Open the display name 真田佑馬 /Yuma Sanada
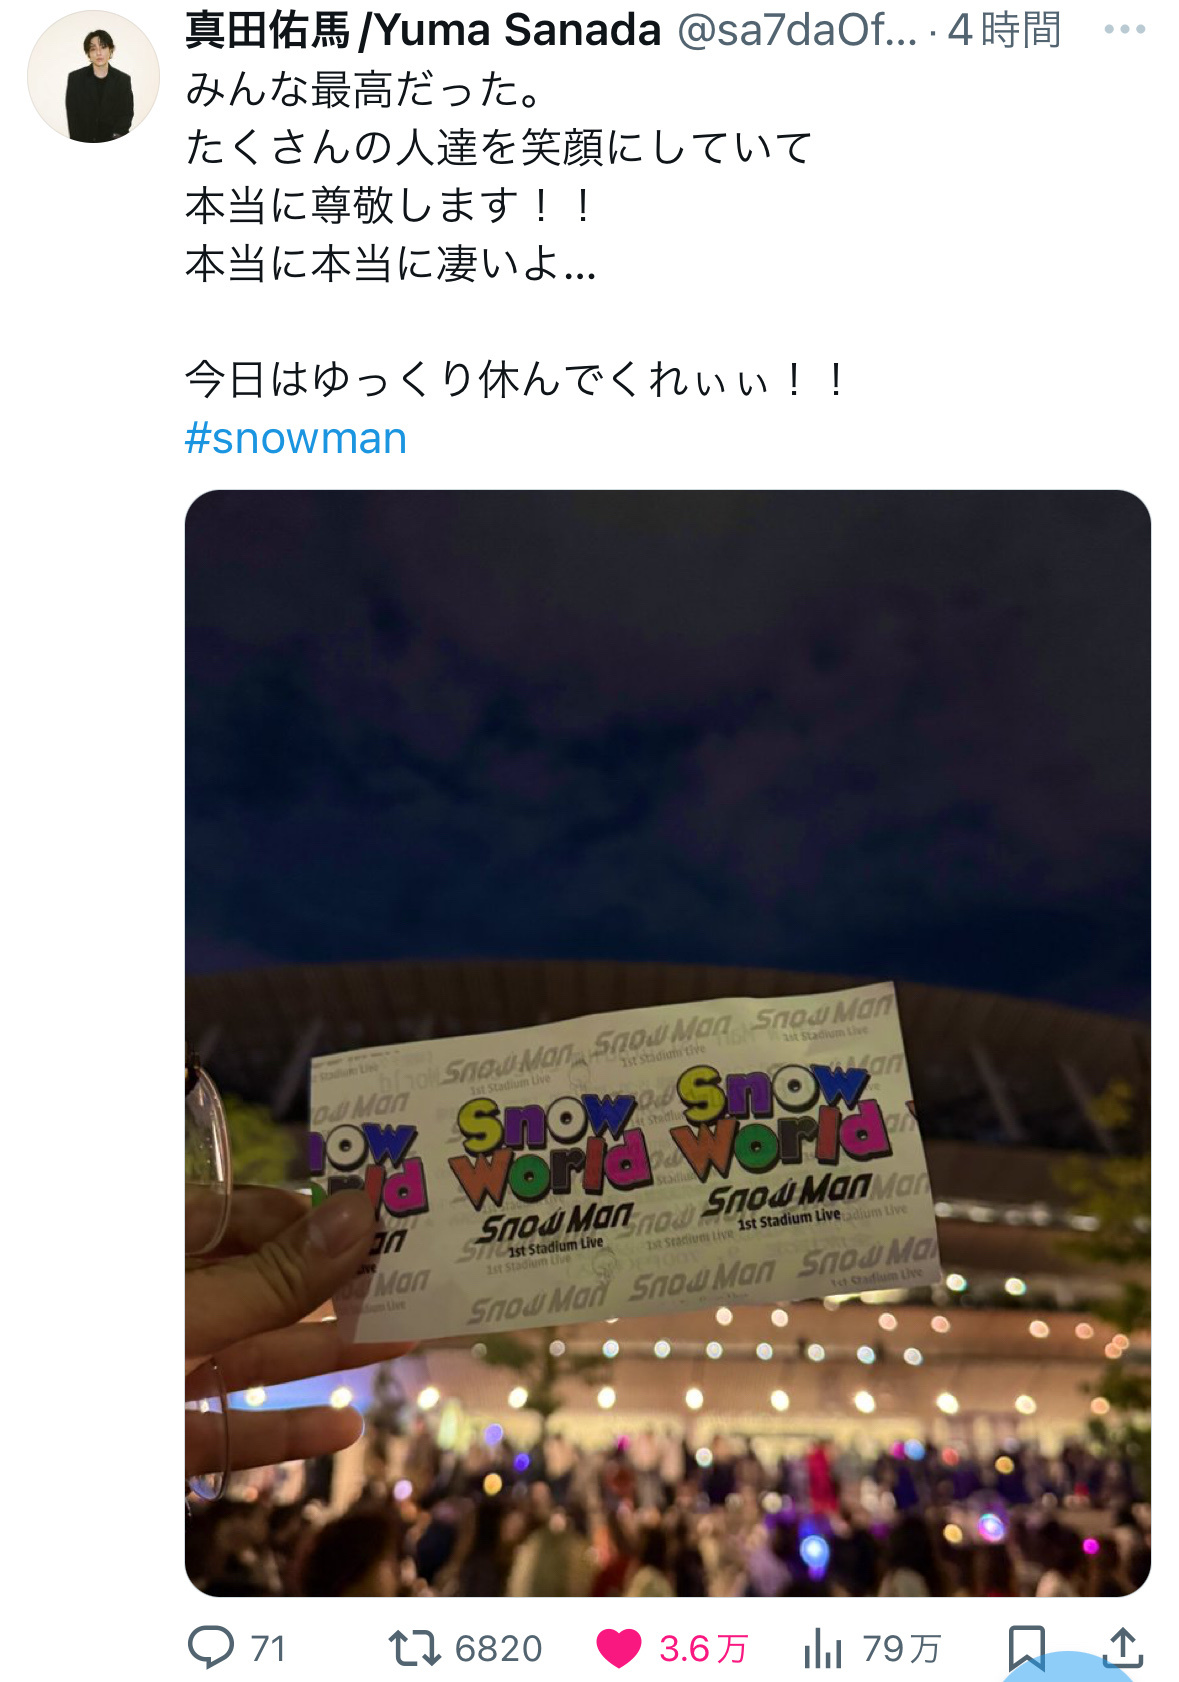This screenshot has height=1682, width=1179. [423, 31]
